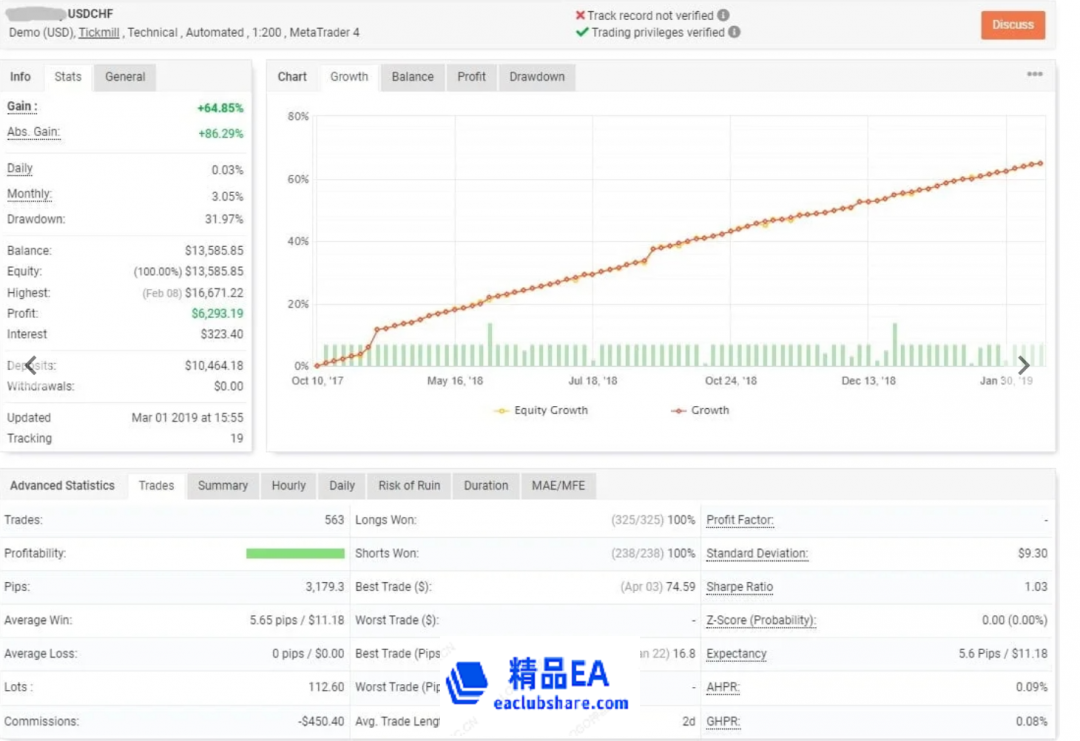Open the Risk of Ruin tab
Viewport: 1080px width, 741px height.
[x=409, y=486]
